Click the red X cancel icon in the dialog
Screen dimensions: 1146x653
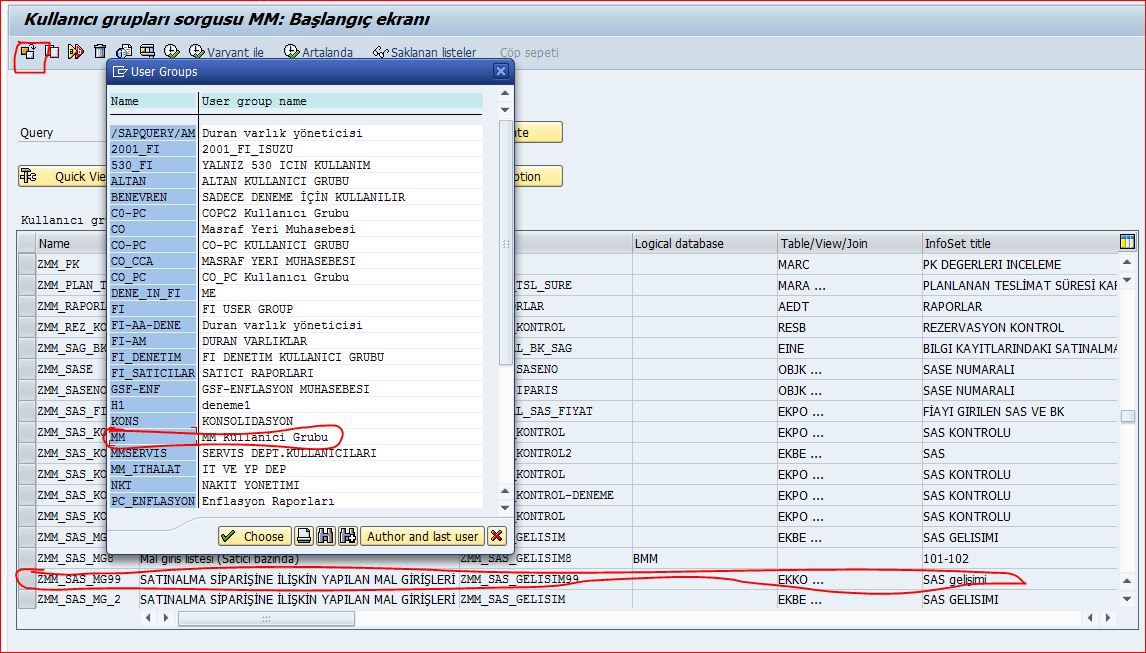(x=497, y=536)
